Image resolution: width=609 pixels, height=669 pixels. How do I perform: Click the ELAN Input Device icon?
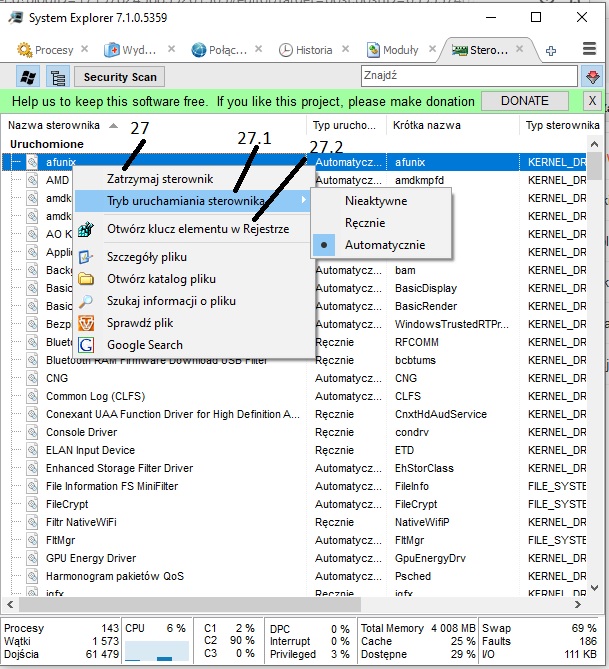pos(32,450)
